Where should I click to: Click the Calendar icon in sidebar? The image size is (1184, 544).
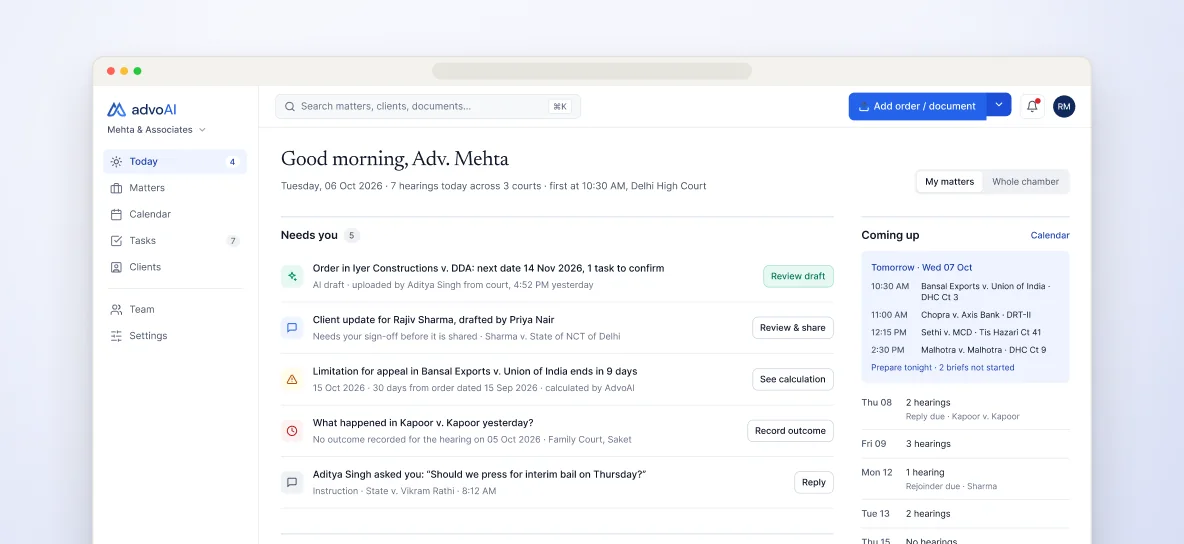point(116,215)
